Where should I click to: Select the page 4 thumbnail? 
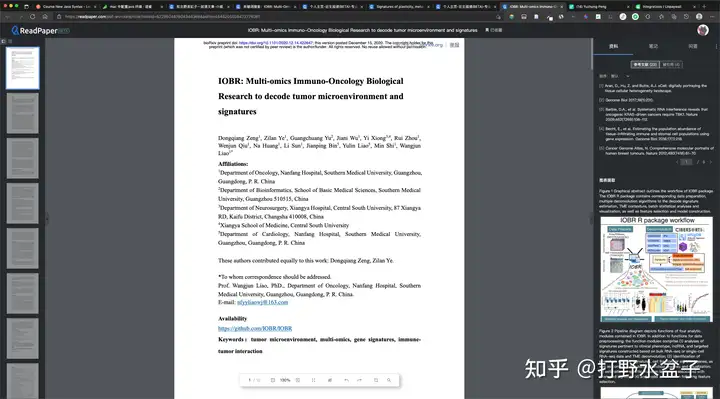[x=22, y=203]
